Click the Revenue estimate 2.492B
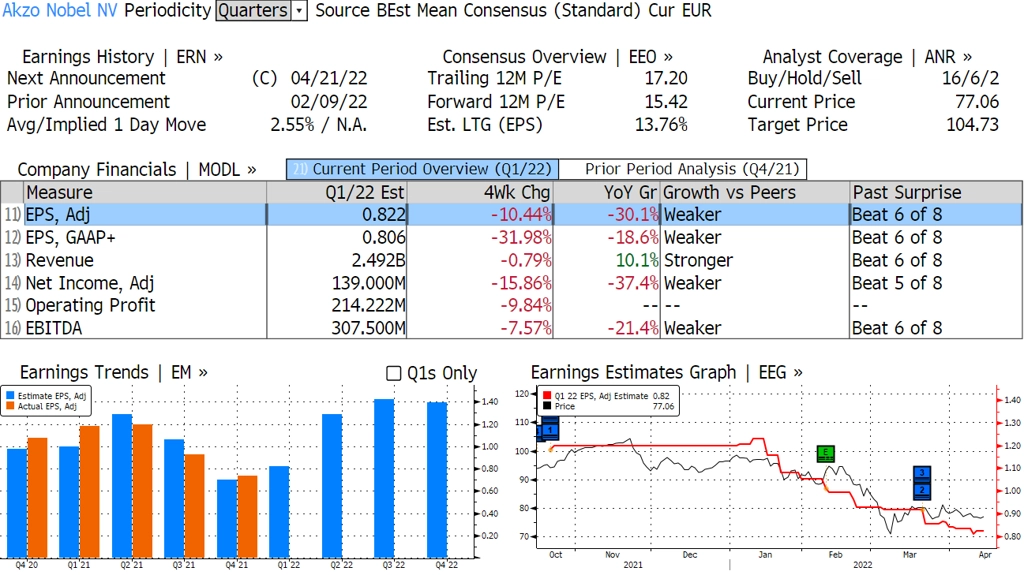 (378, 260)
